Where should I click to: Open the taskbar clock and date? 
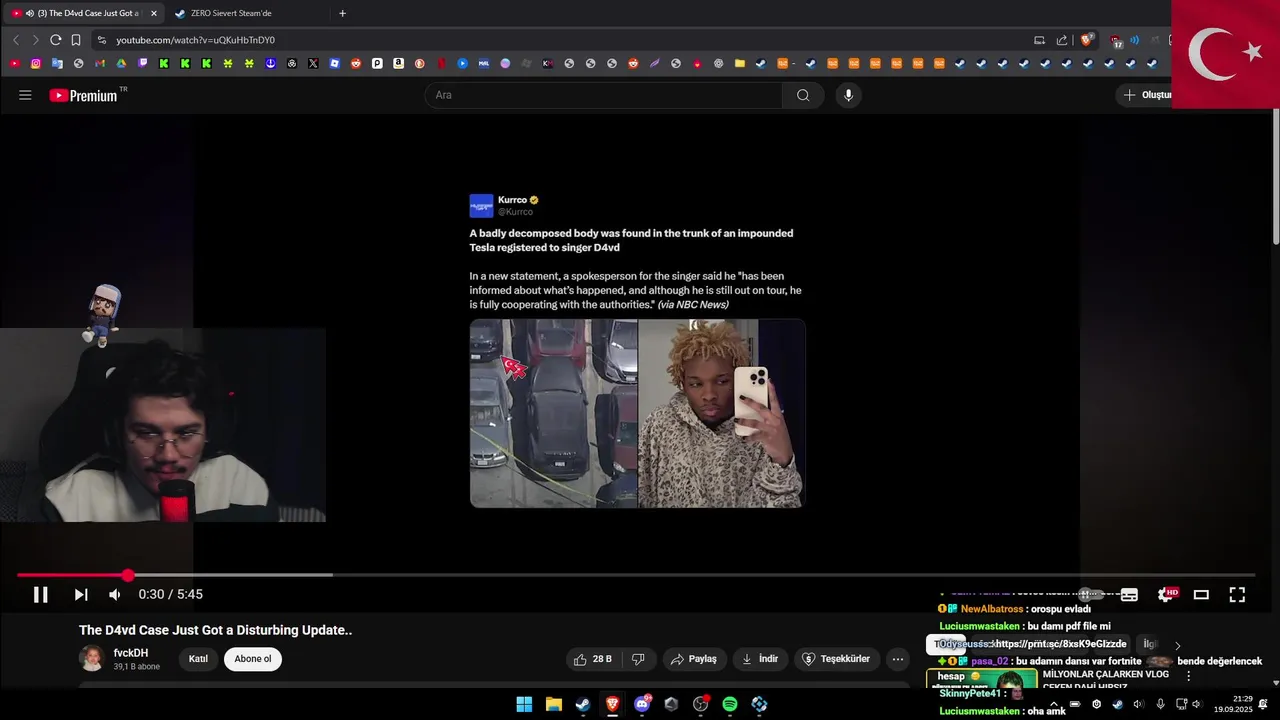click(x=1233, y=704)
